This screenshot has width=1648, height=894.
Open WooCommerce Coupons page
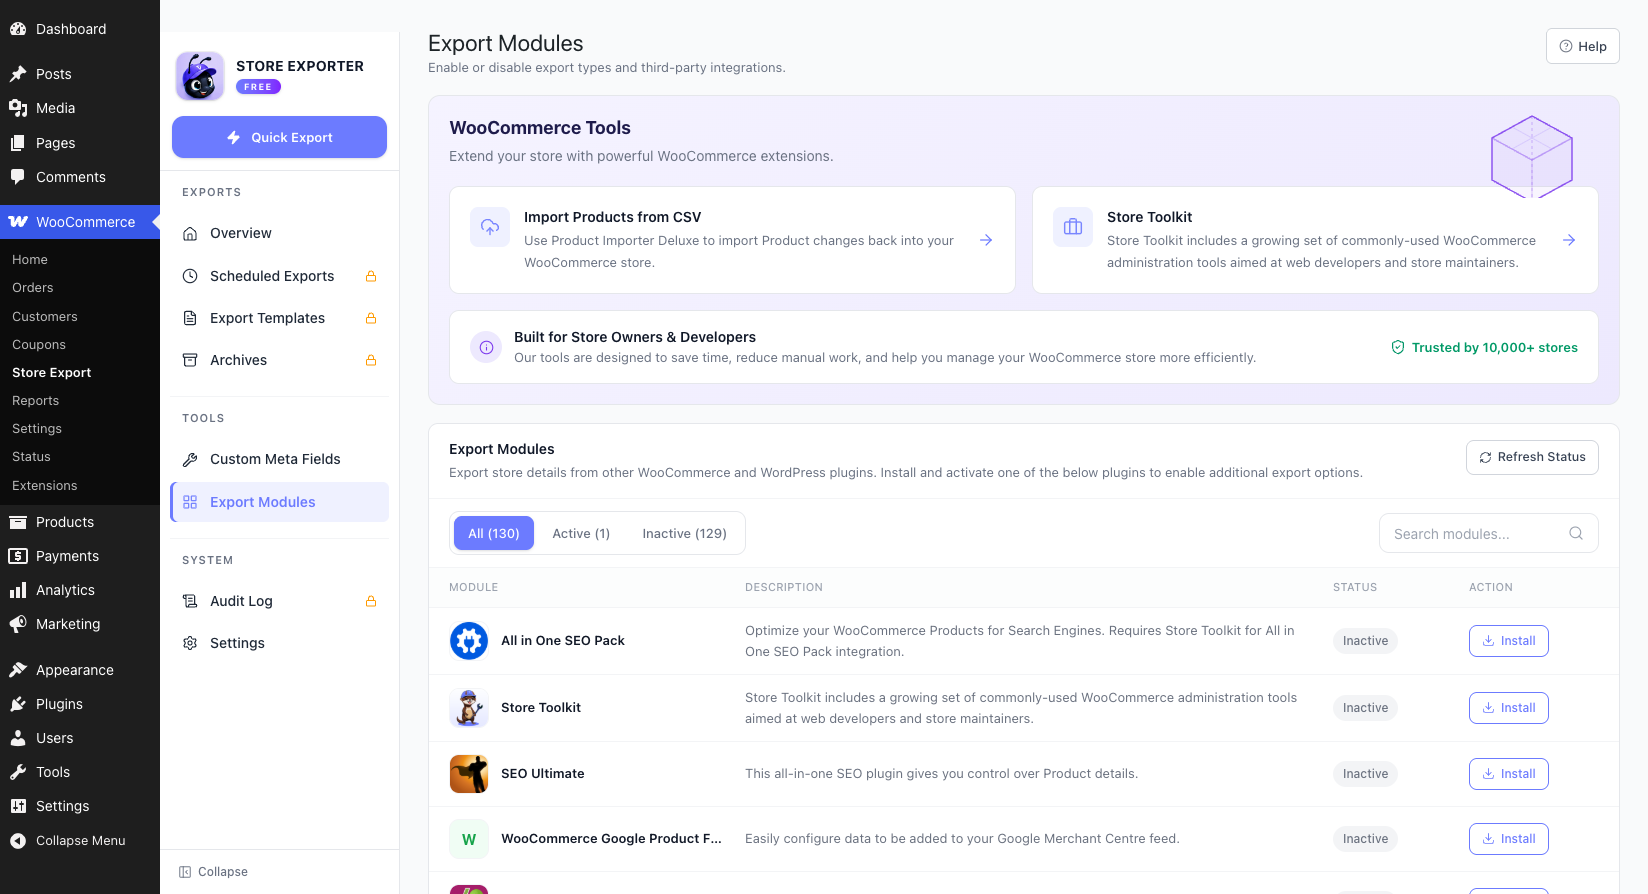coord(39,344)
